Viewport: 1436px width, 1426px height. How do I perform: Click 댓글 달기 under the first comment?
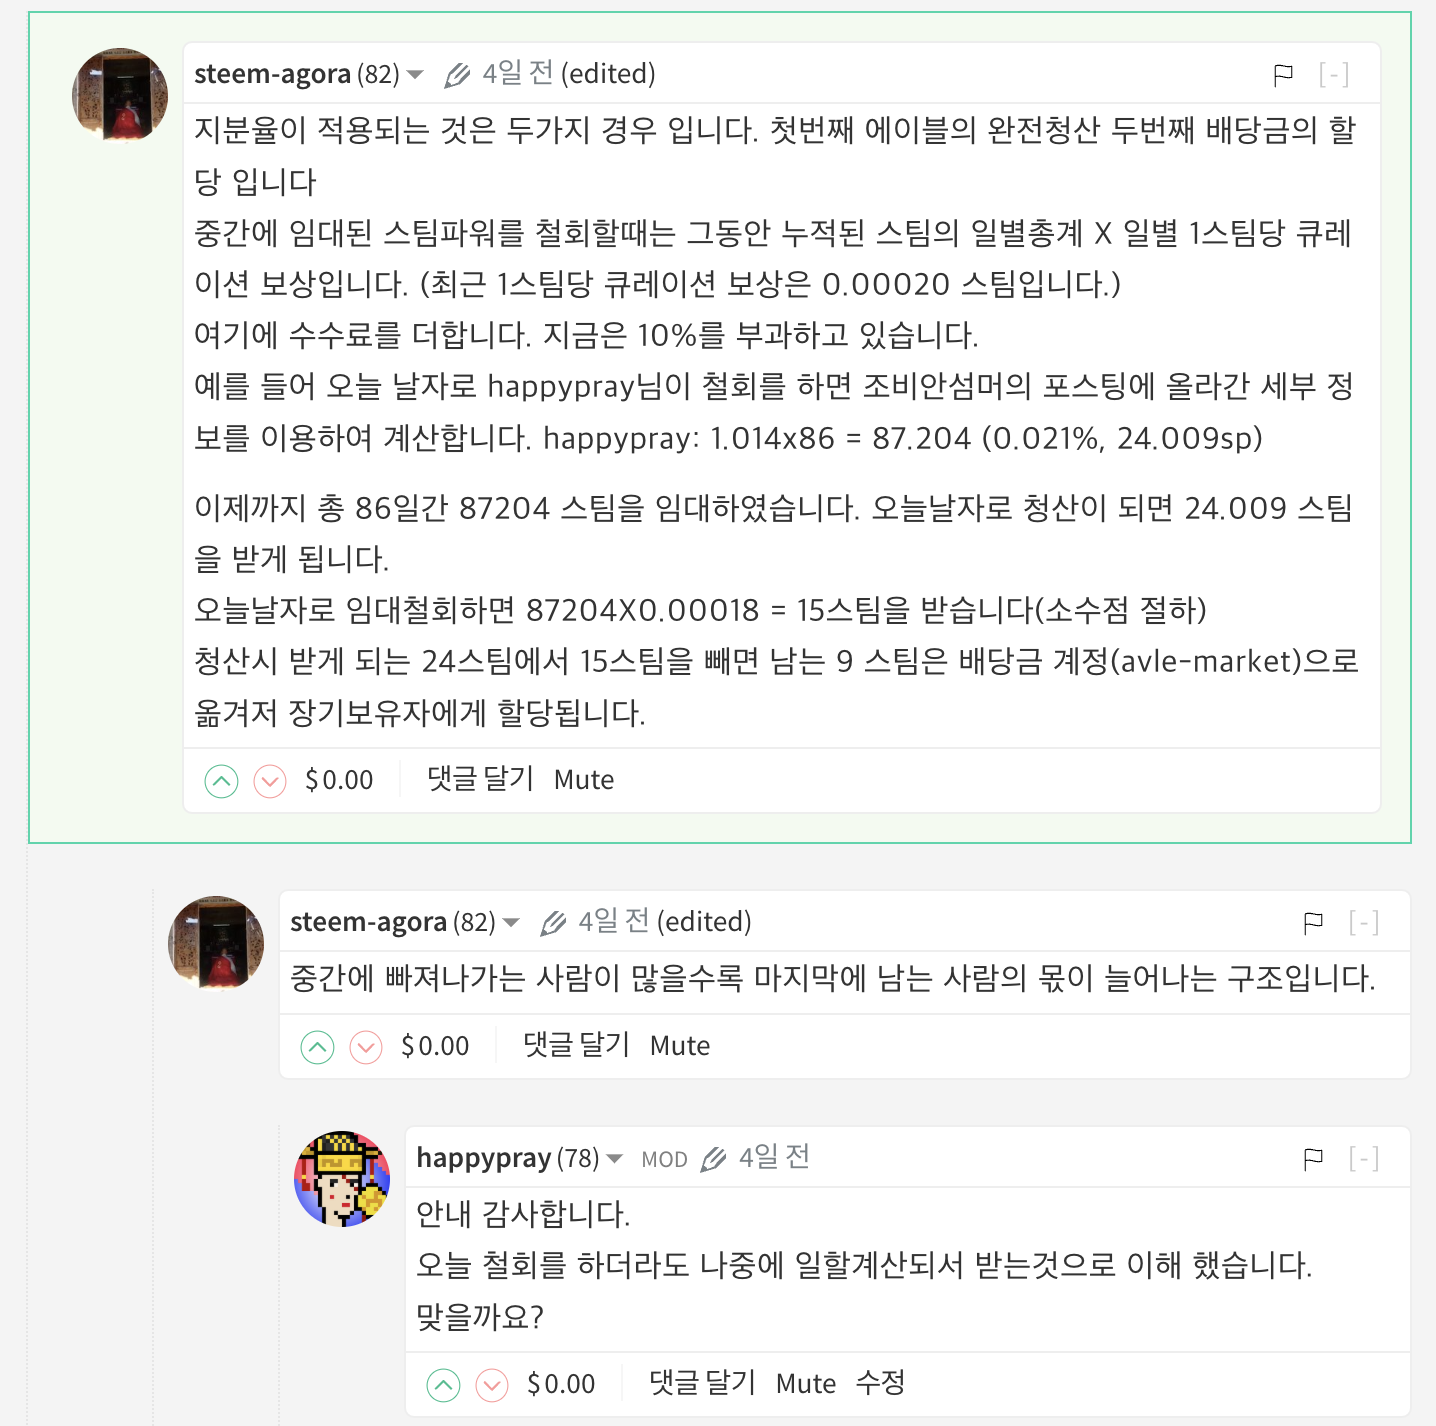tap(480, 779)
